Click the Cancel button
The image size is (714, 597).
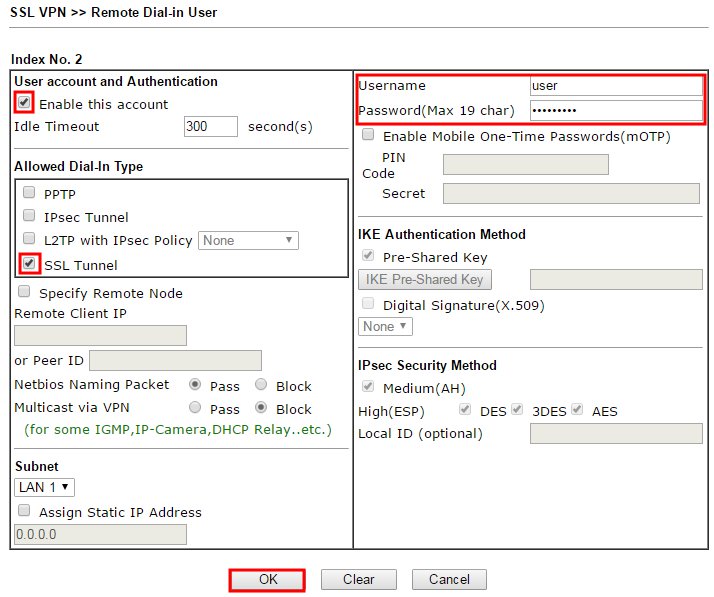pyautogui.click(x=449, y=580)
